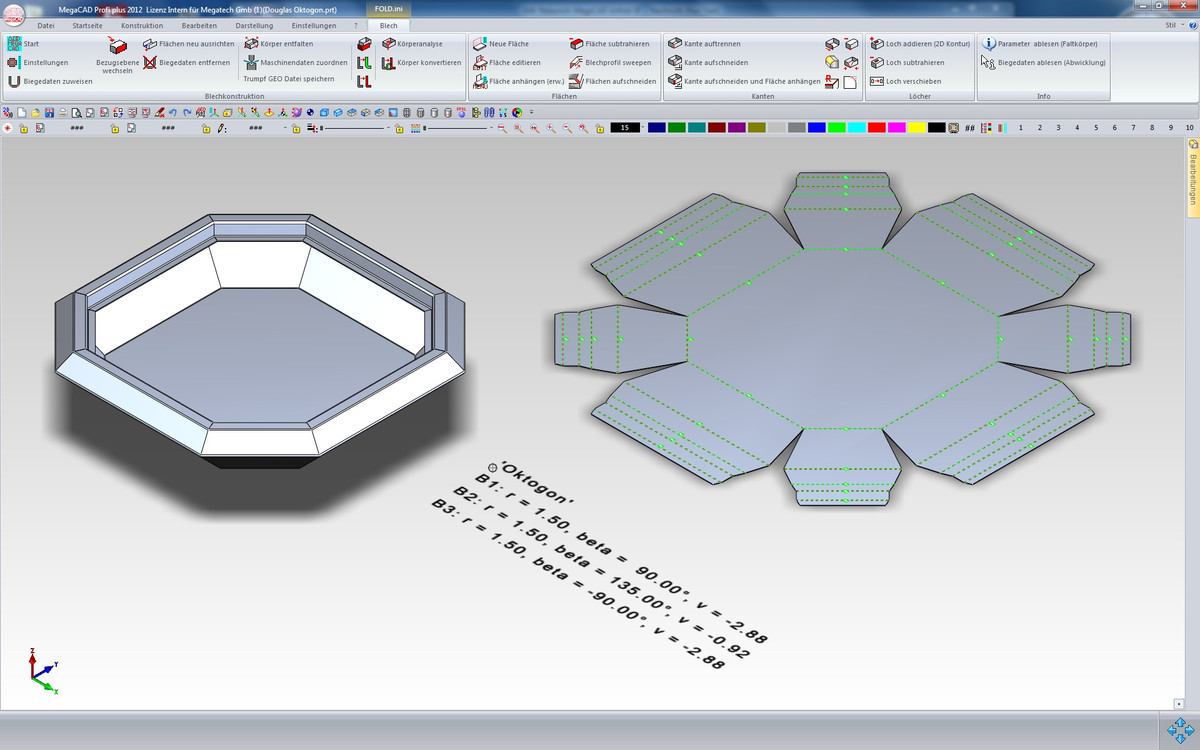
Task: Click Biegedaten ablesen (Abwicklung)
Action: tap(1044, 62)
